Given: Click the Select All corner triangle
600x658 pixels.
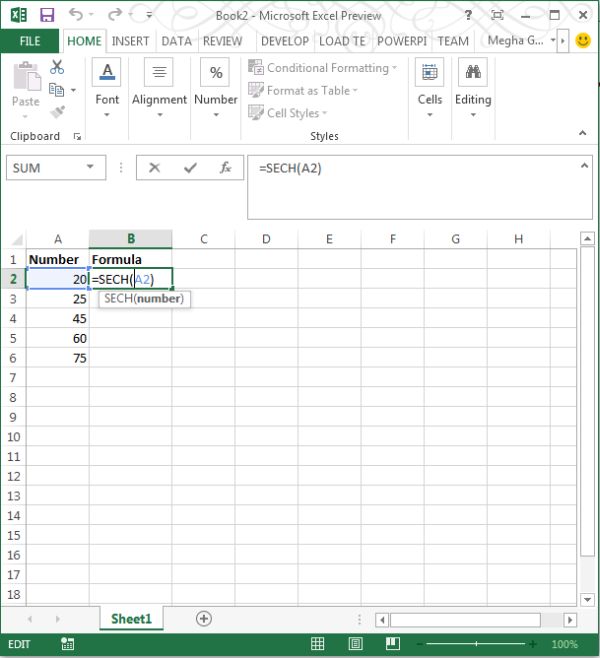Looking at the screenshot, I should click(17, 240).
